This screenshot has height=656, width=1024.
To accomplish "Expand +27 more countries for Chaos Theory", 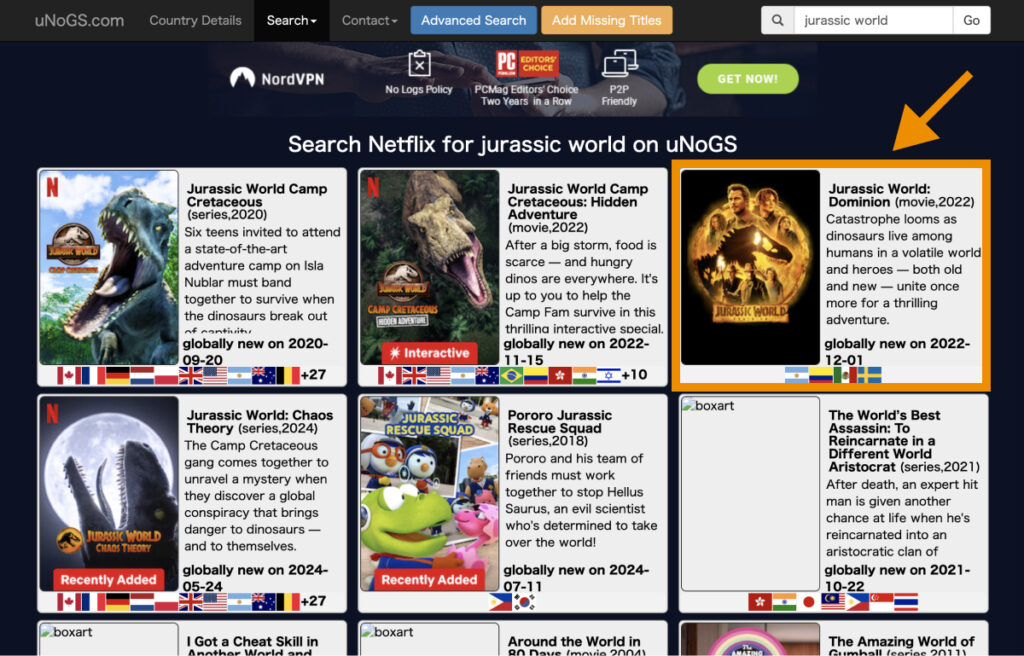I will pyautogui.click(x=313, y=602).
